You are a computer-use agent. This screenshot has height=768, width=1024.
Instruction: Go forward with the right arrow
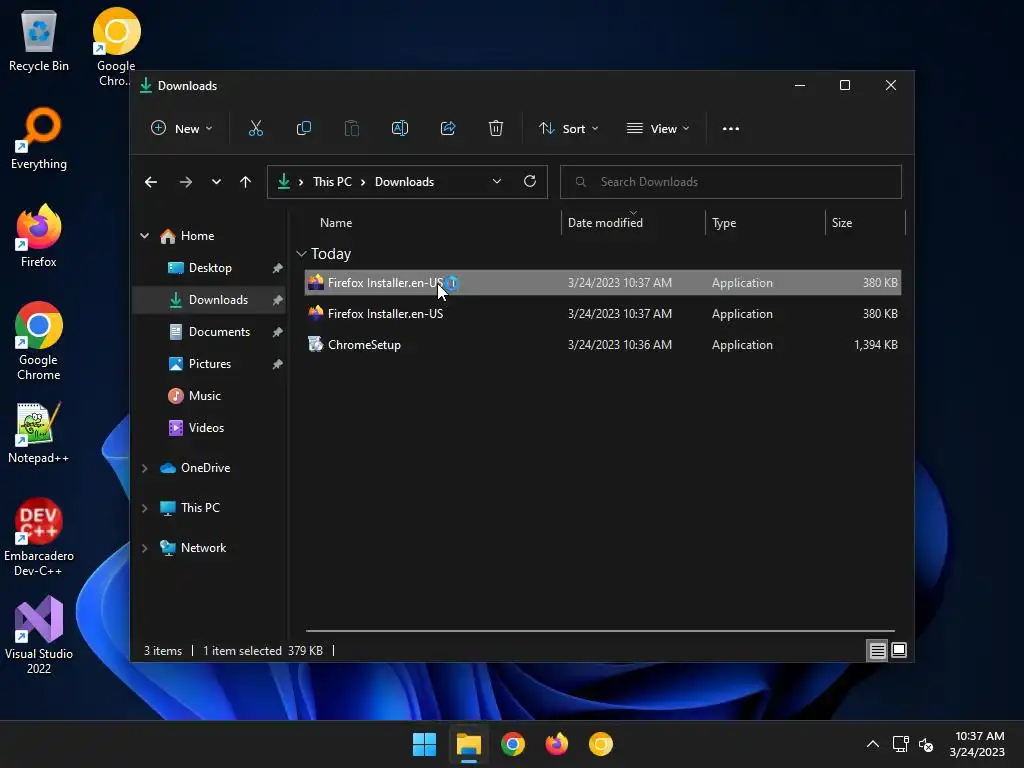coord(185,182)
